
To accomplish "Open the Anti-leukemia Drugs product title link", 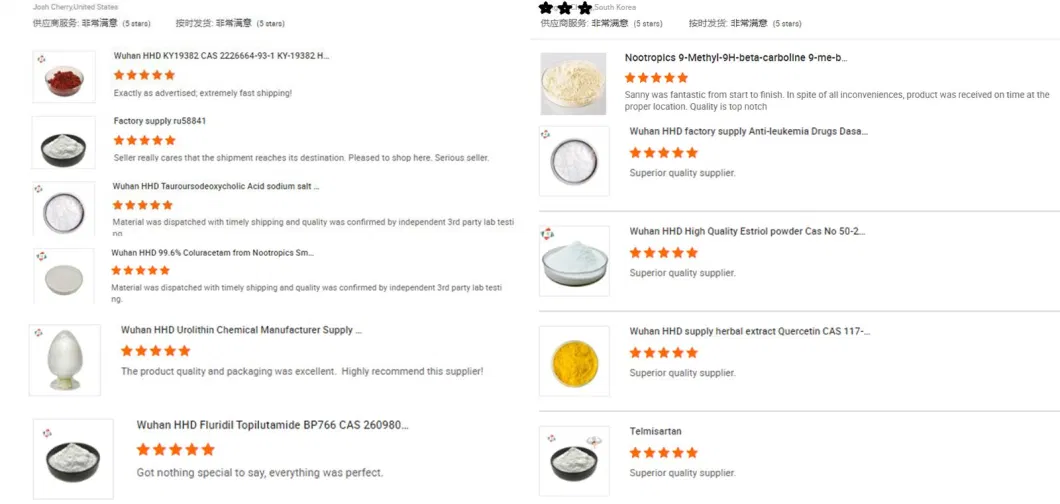I will pyautogui.click(x=748, y=131).
